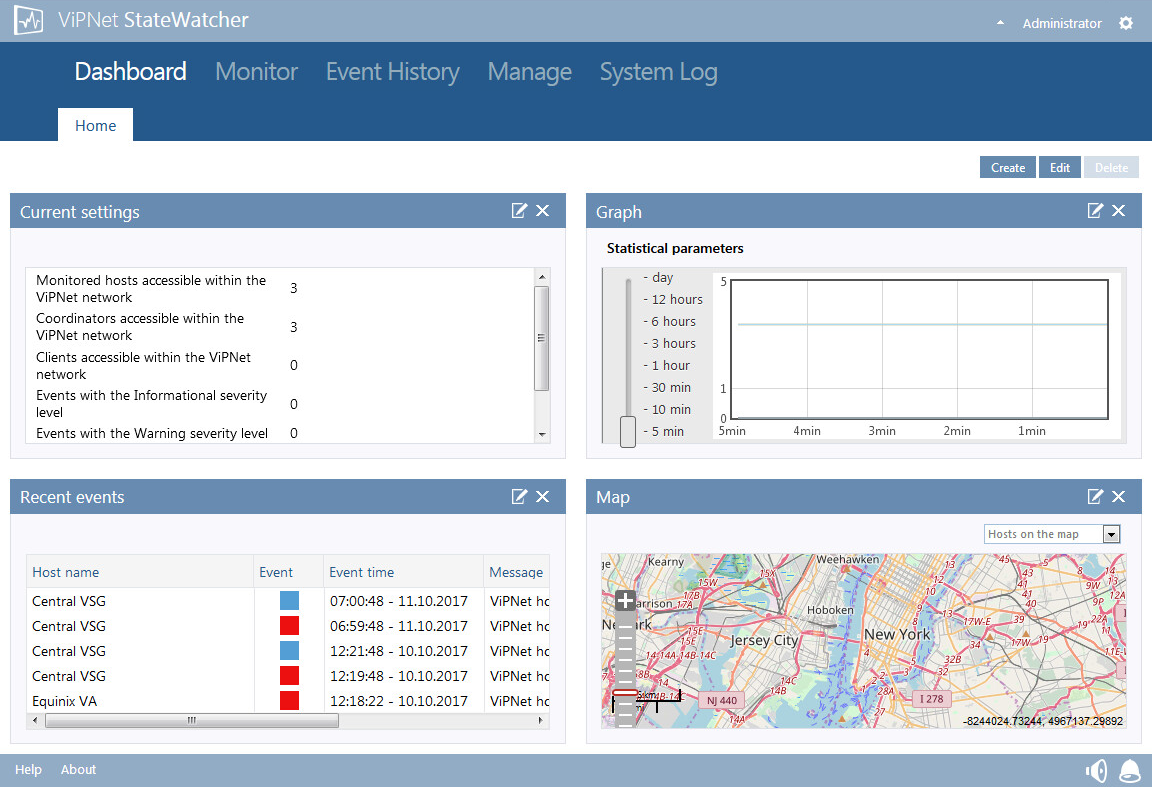Screen dimensions: 1152x787
Task: Click the 12:18:22 - 10.10.2017 event time
Action: click(399, 701)
